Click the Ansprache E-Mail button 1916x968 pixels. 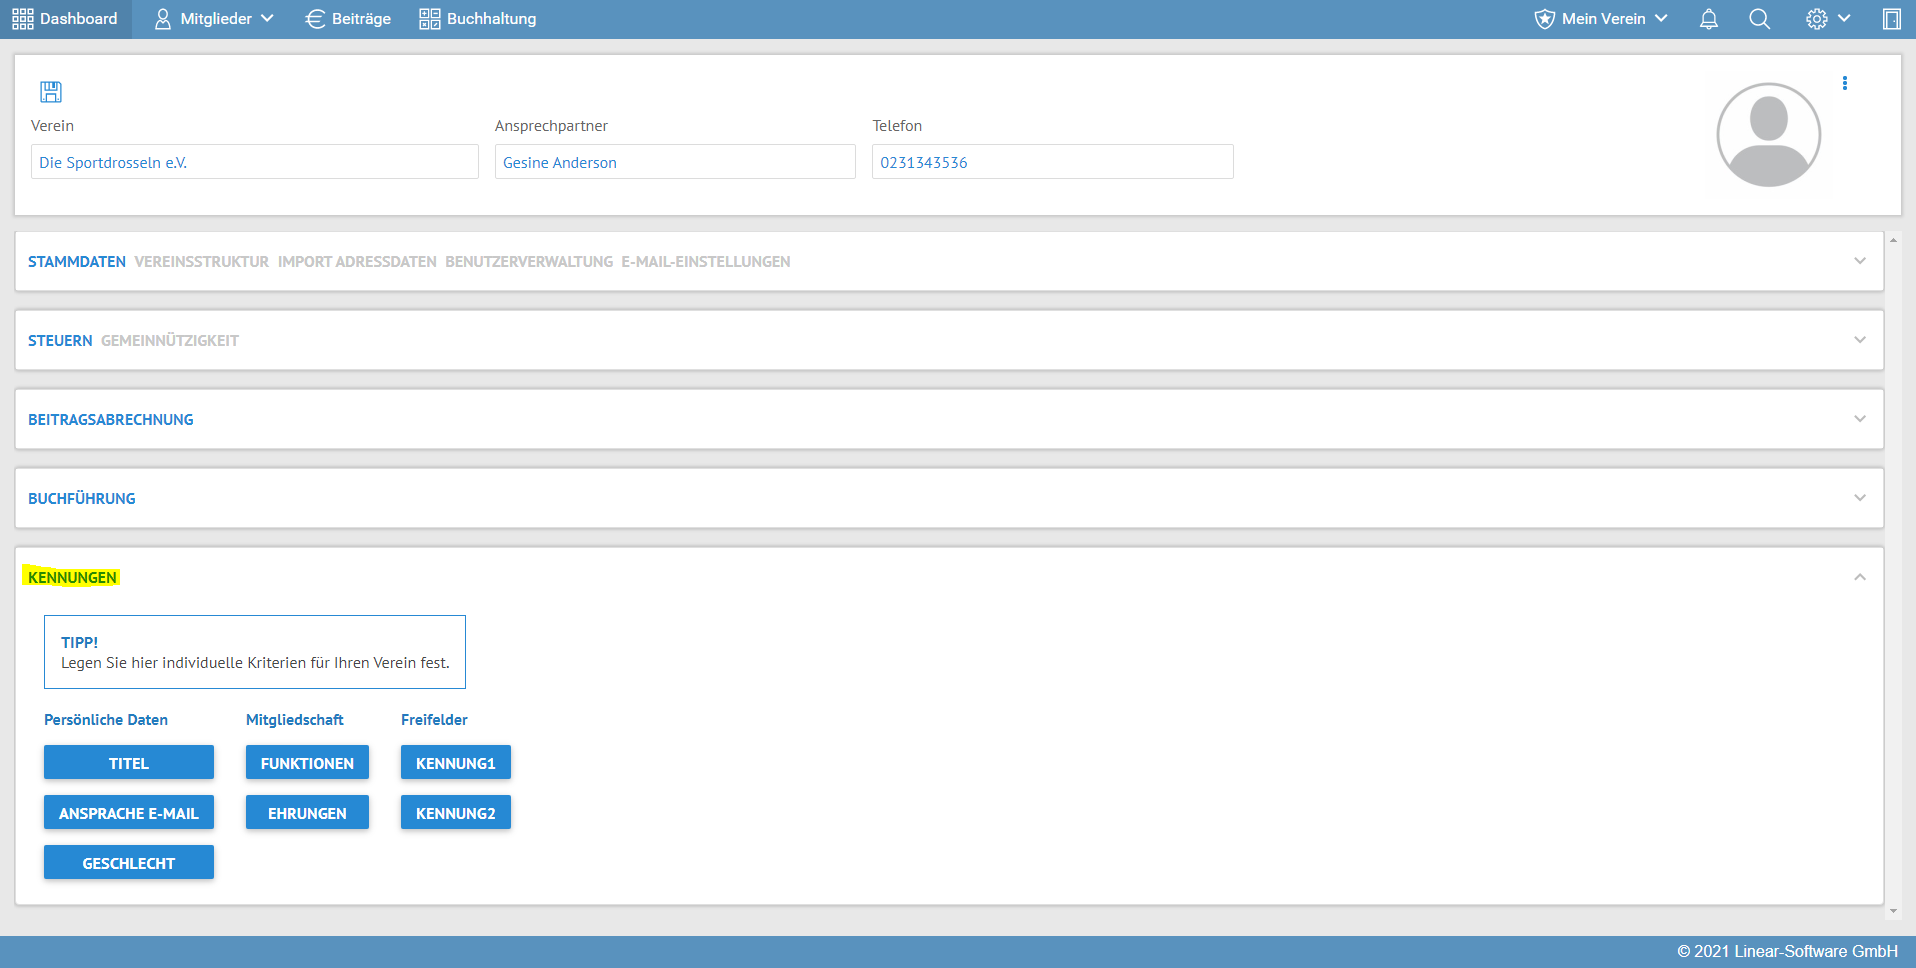click(x=129, y=812)
